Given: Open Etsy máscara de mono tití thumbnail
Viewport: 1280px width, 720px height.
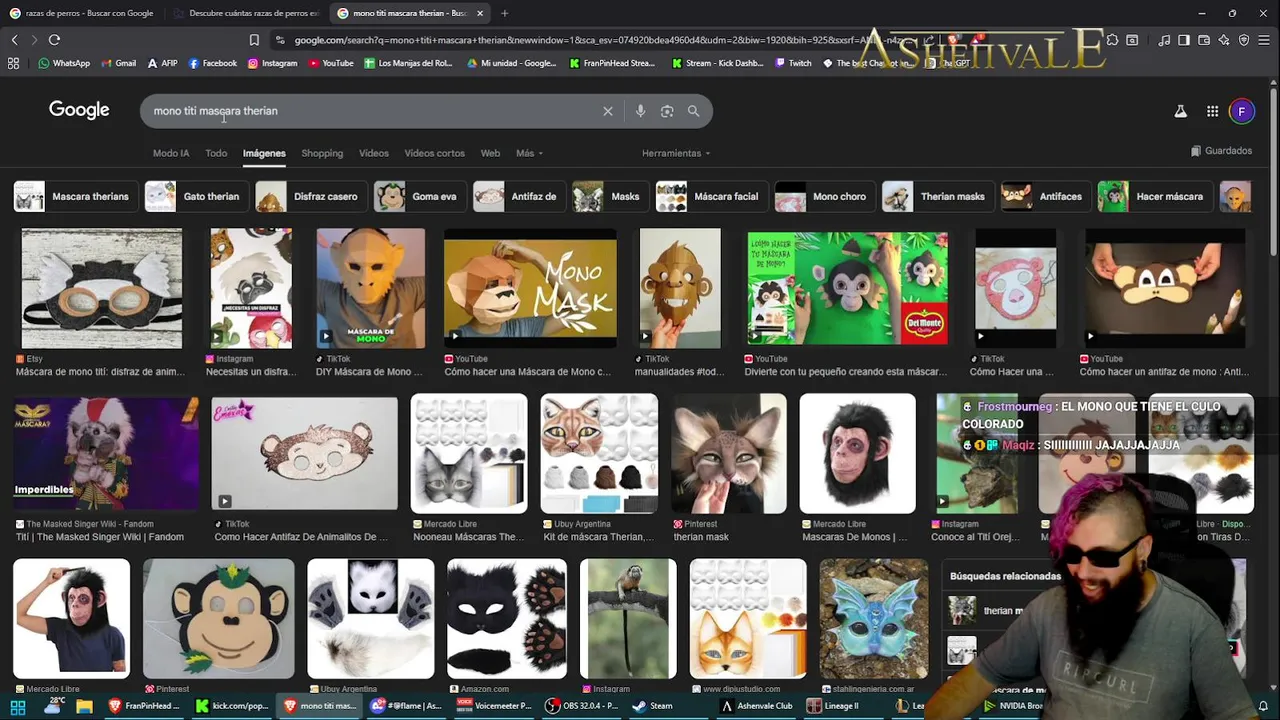Looking at the screenshot, I should tap(102, 288).
